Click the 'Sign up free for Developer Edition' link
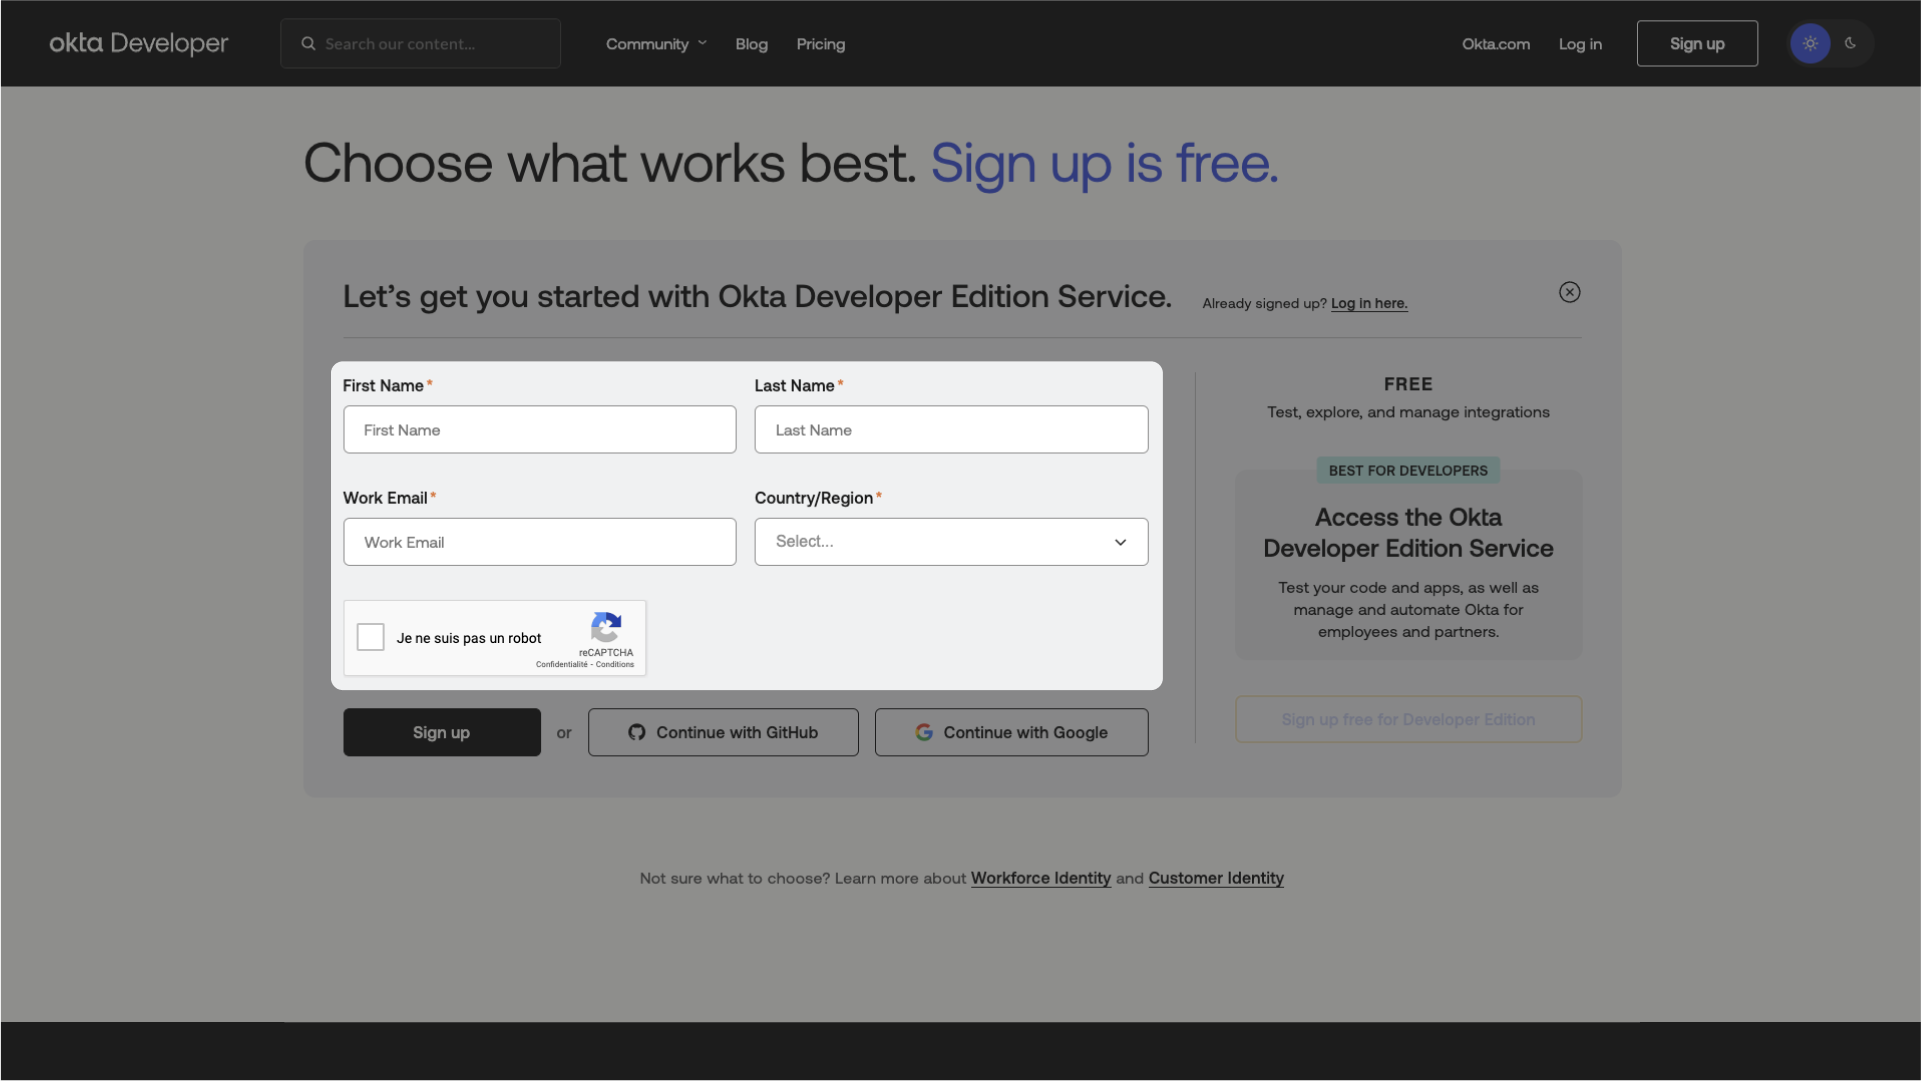The image size is (1921, 1081). tap(1408, 718)
